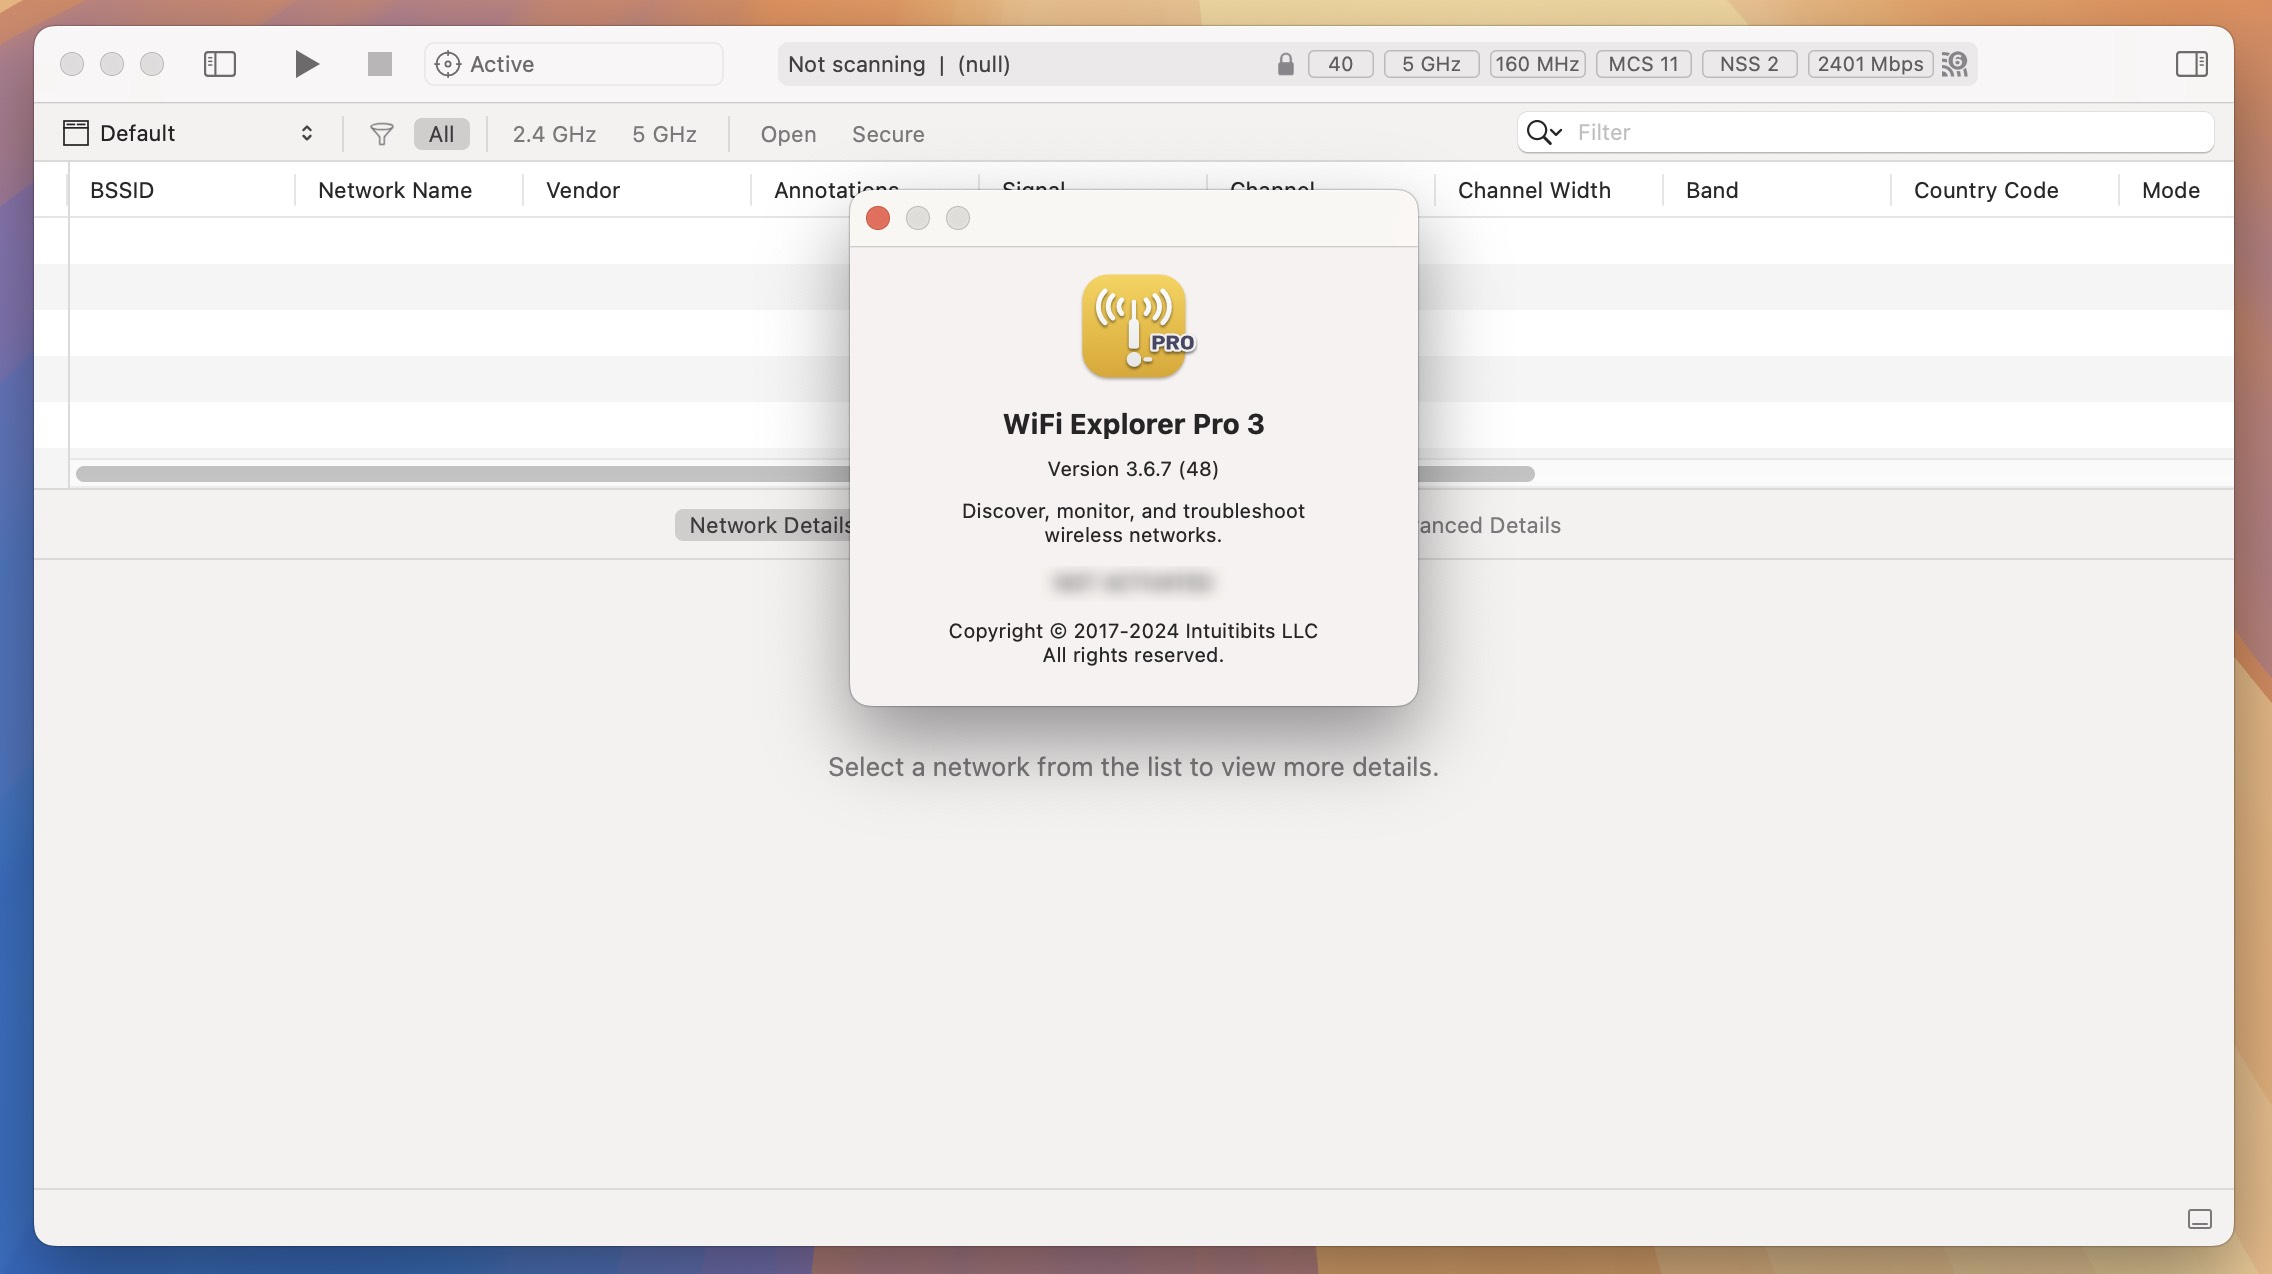The image size is (2272, 1274).
Task: Select the Open network filter tab
Action: (788, 131)
